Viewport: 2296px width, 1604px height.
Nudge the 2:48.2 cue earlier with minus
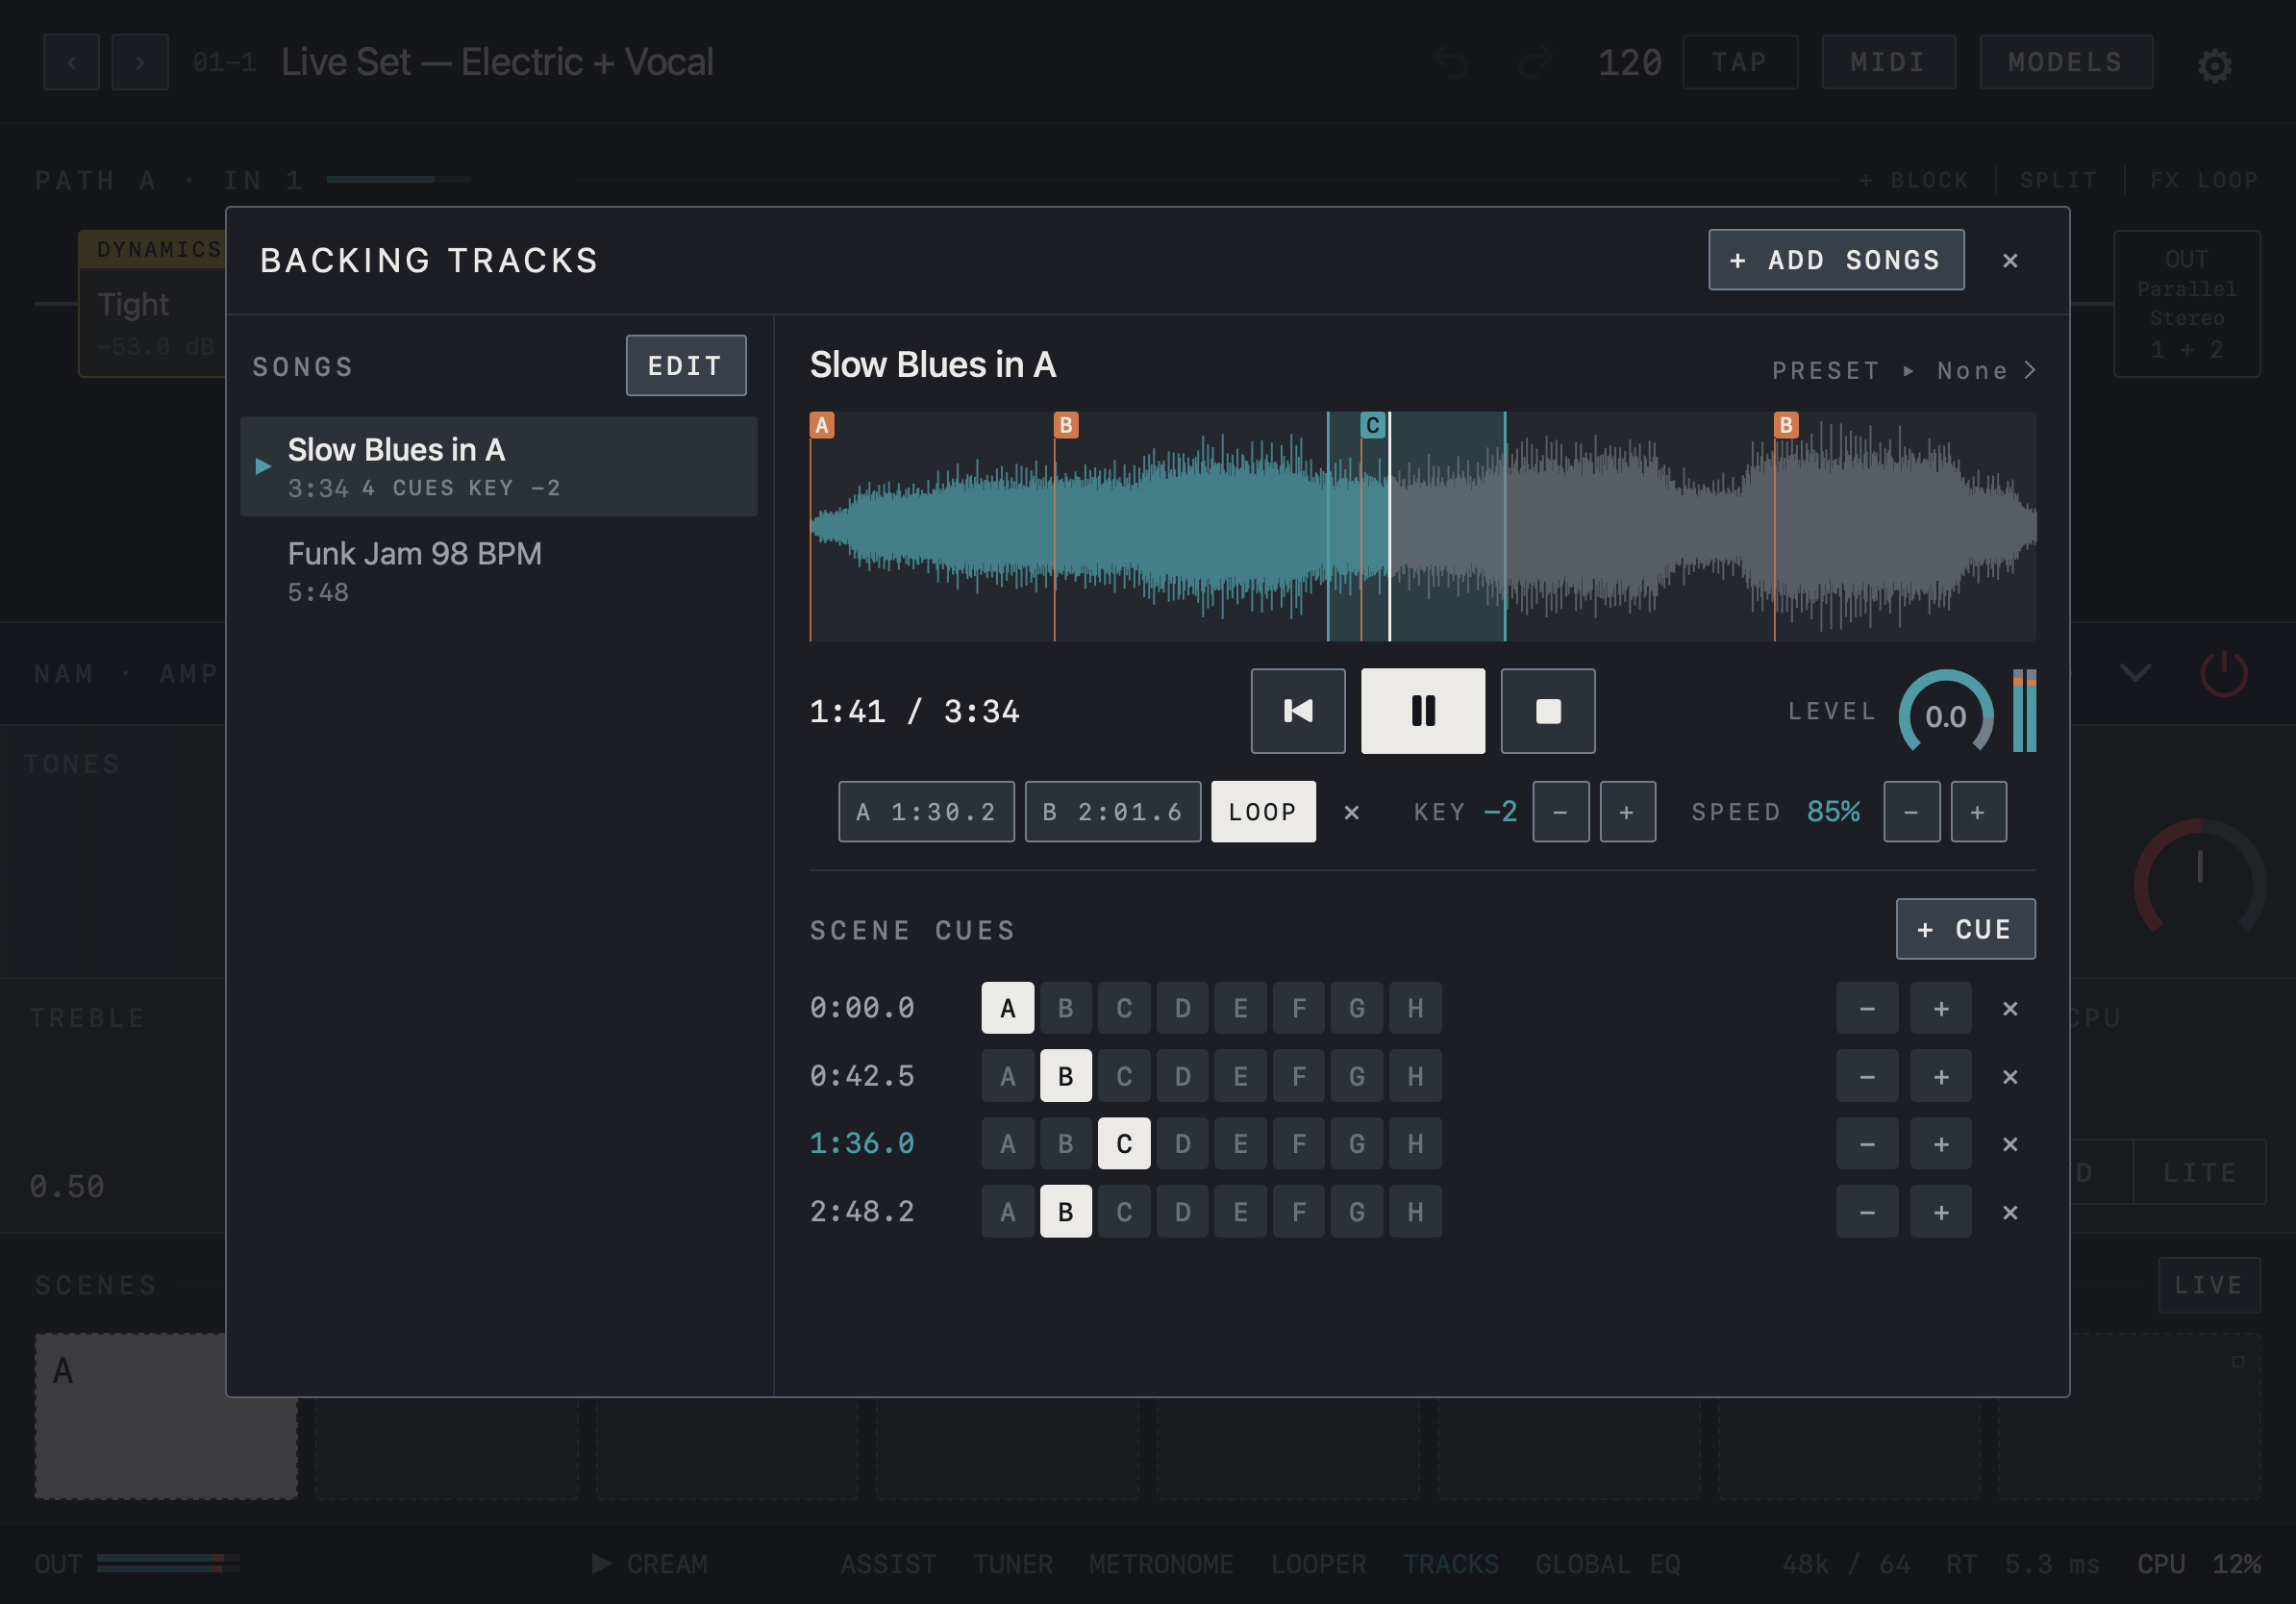[x=1867, y=1212]
